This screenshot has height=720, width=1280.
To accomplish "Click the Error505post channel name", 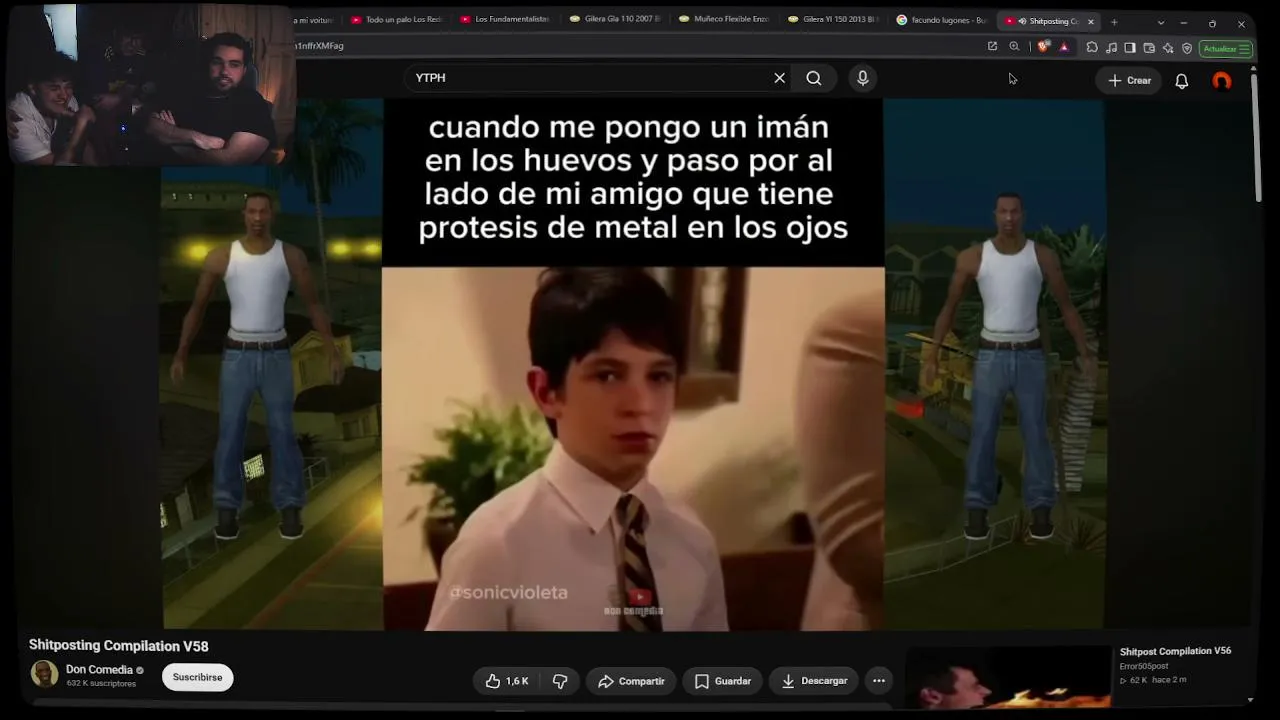I will pos(1144,666).
